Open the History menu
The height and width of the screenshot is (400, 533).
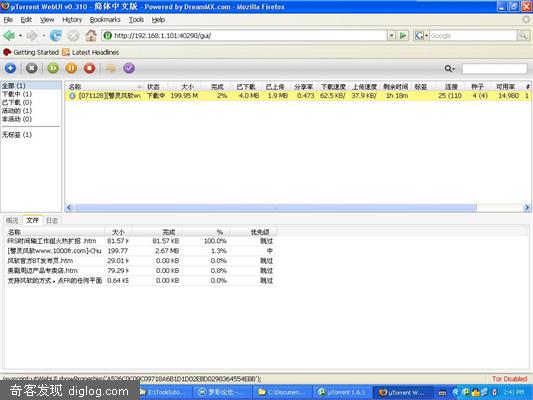pyautogui.click(x=72, y=20)
